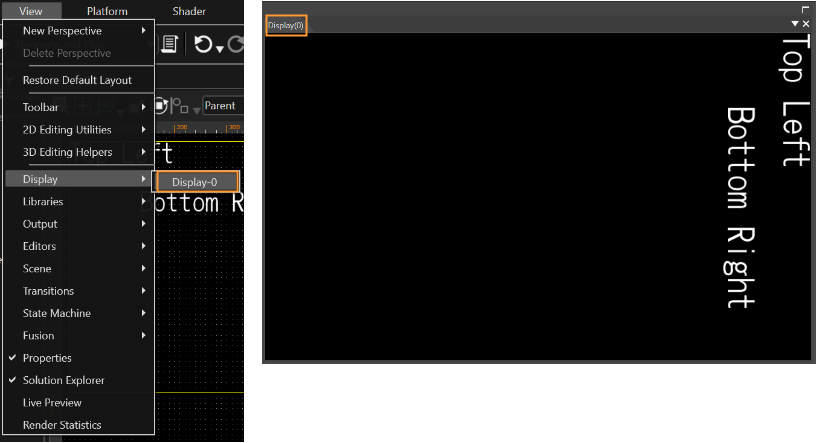Select the Display(0) tab

pos(286,26)
